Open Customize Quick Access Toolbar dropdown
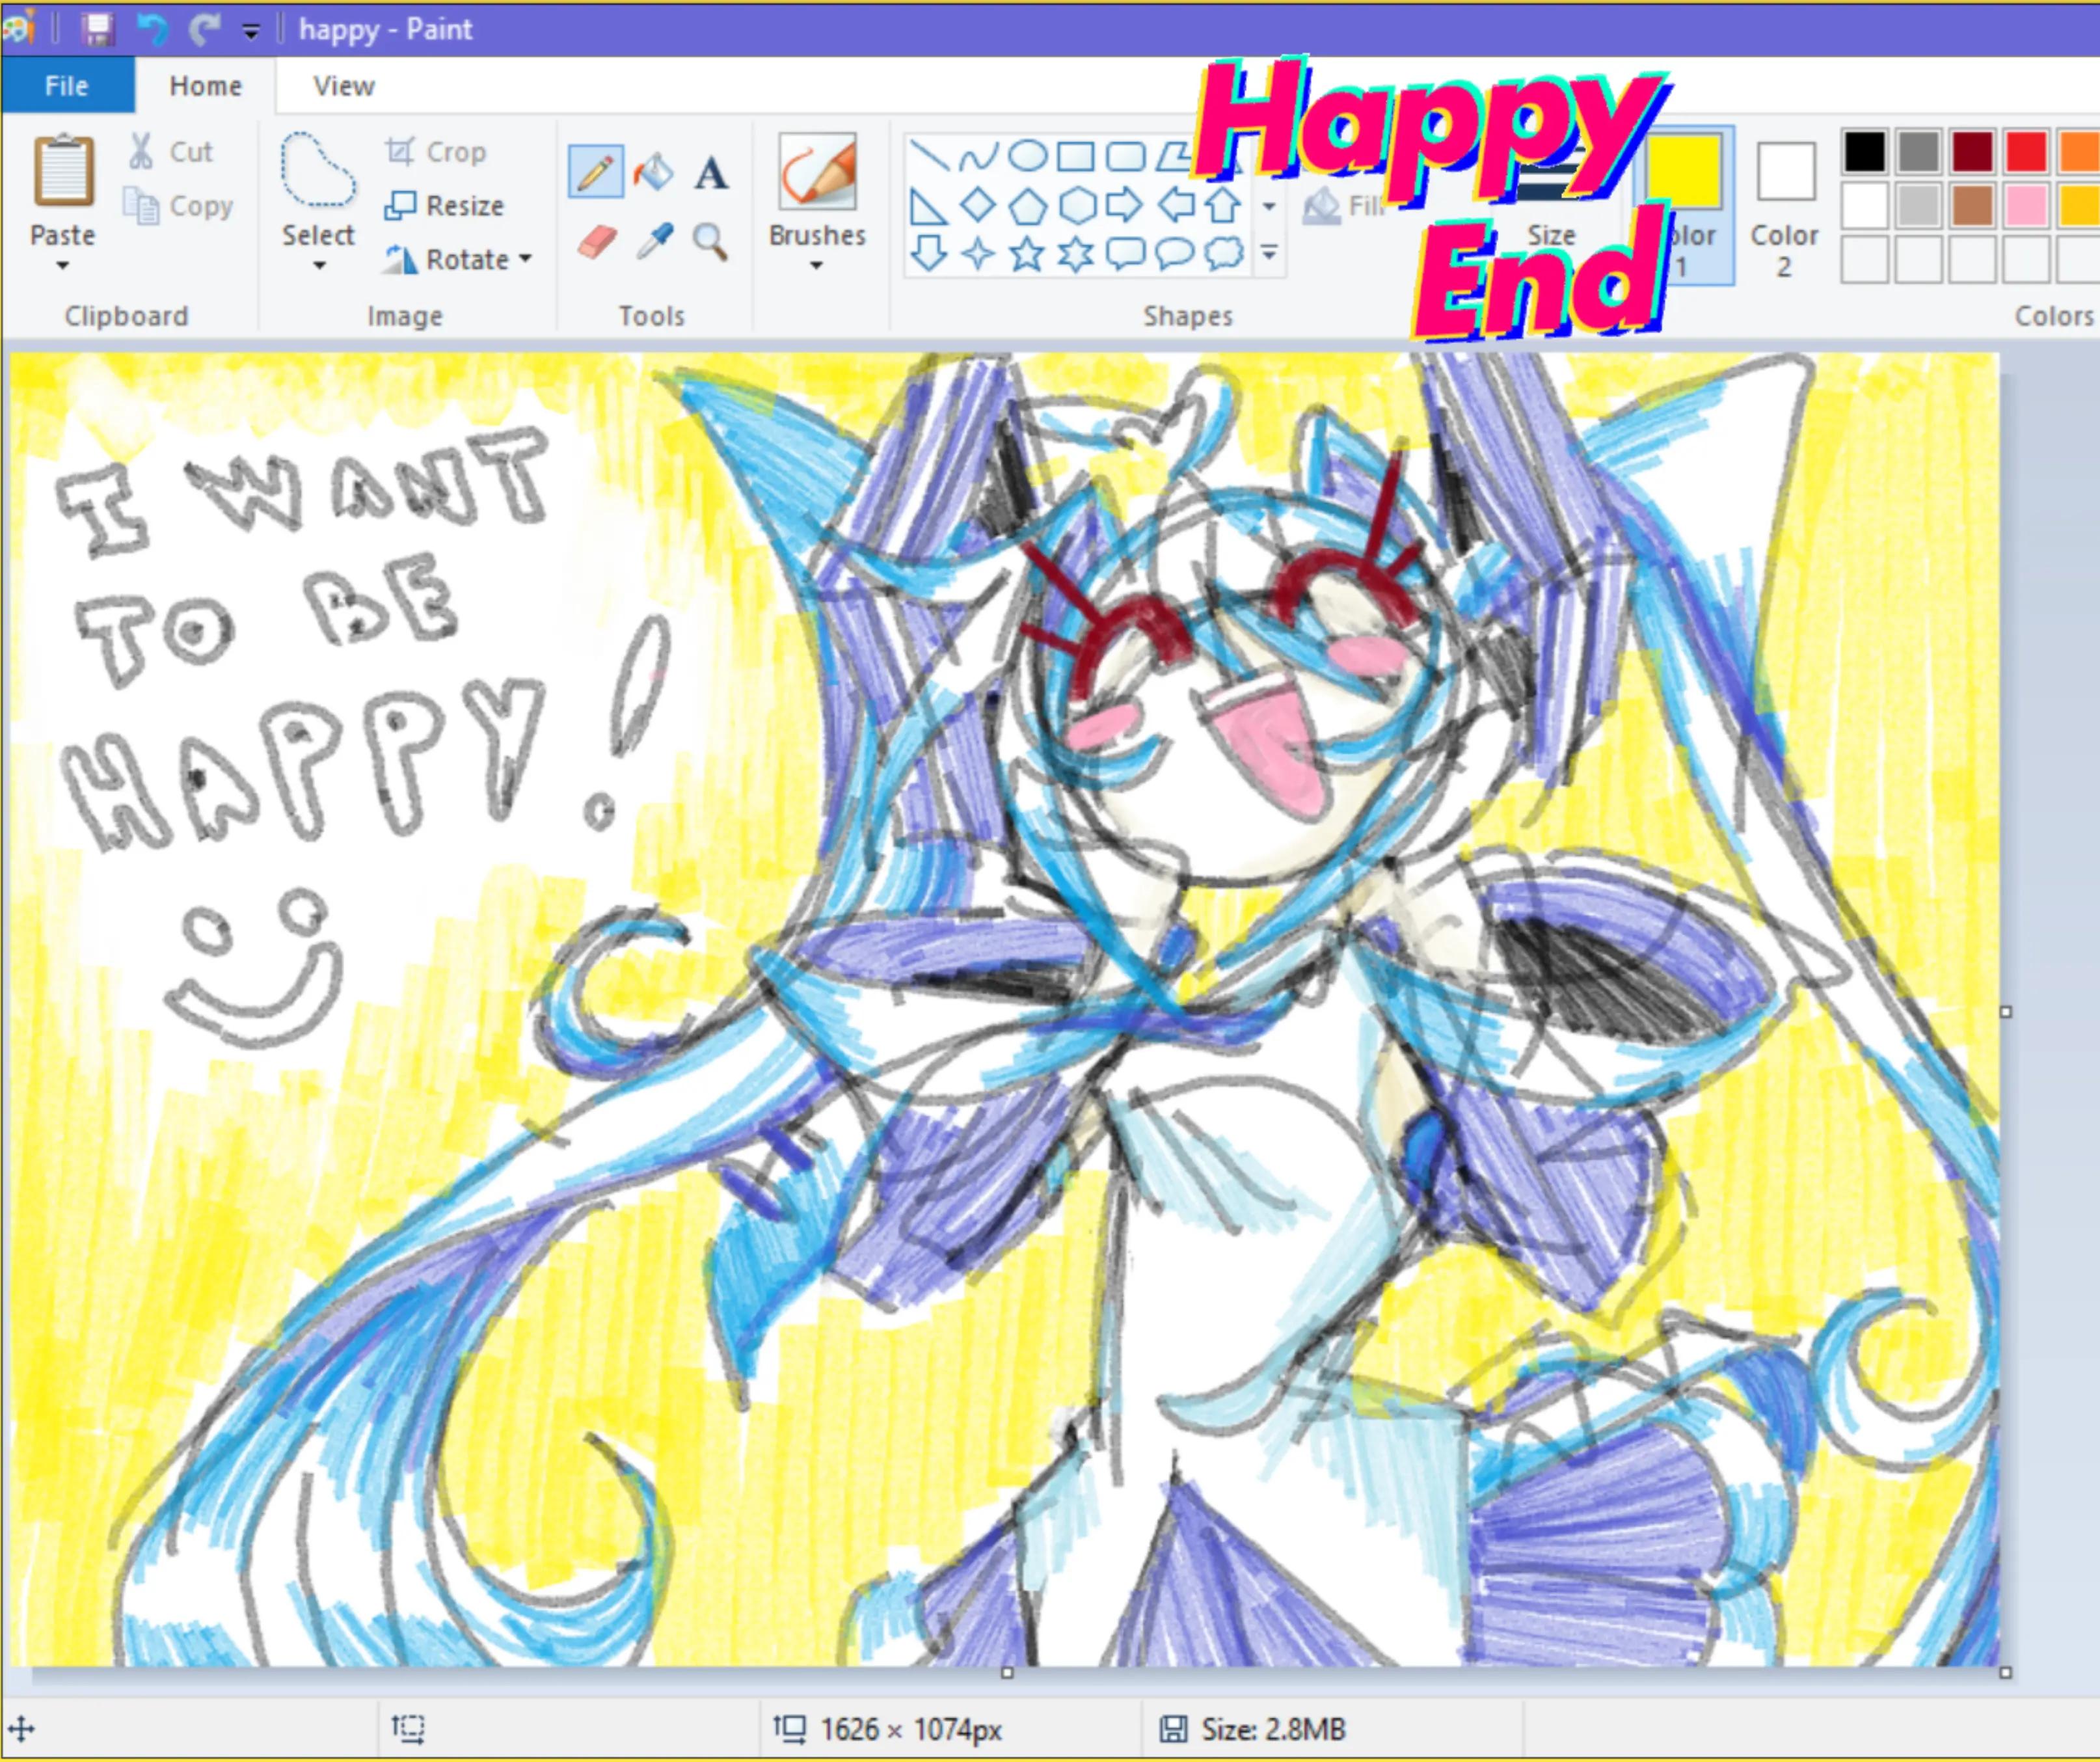This screenshot has width=2100, height=1762. [x=251, y=32]
